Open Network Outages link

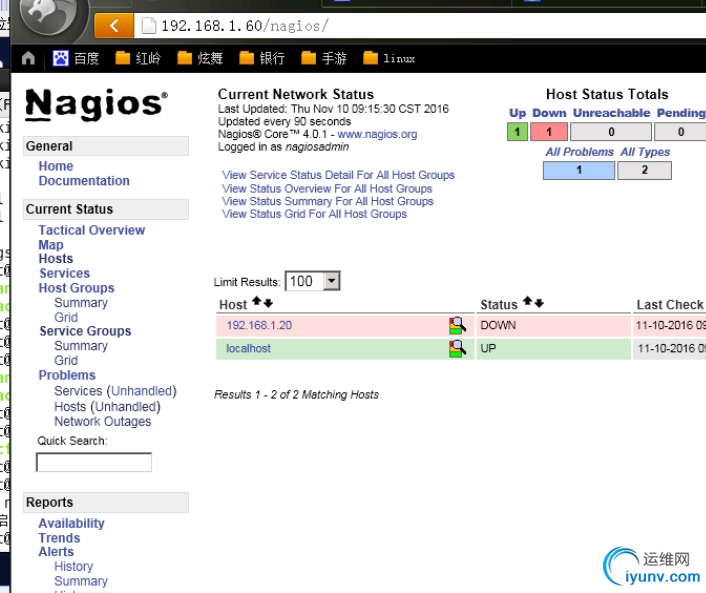pos(103,421)
